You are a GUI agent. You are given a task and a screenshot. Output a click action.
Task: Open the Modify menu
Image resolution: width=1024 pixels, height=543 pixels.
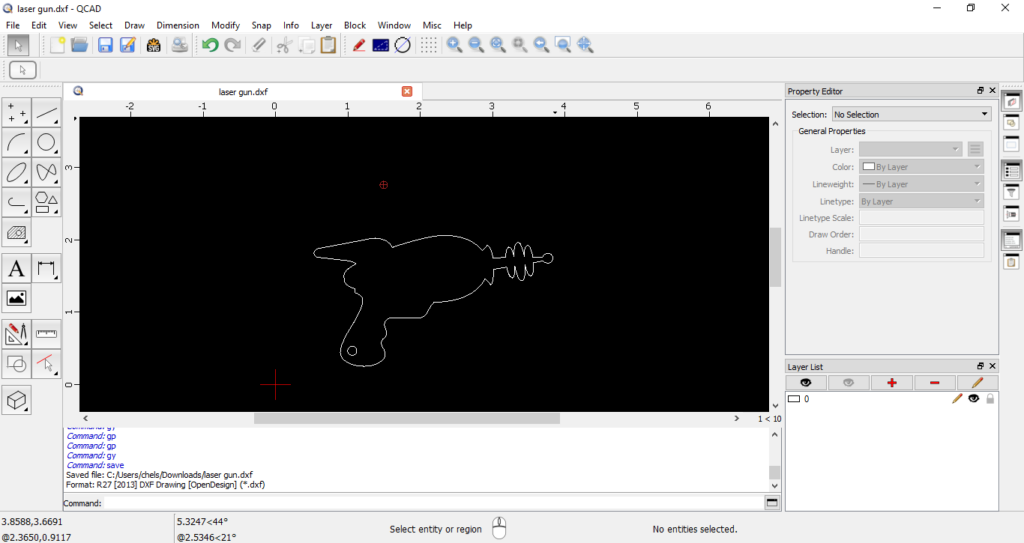point(225,25)
